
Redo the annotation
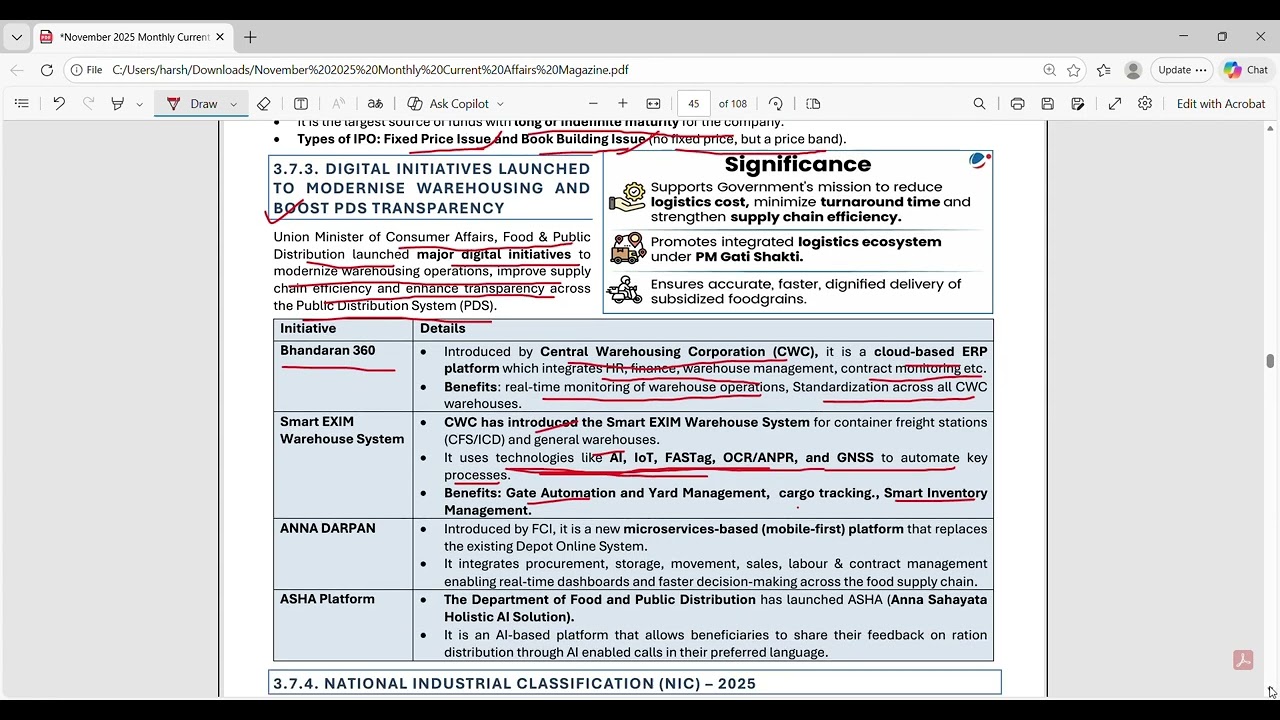(x=89, y=104)
